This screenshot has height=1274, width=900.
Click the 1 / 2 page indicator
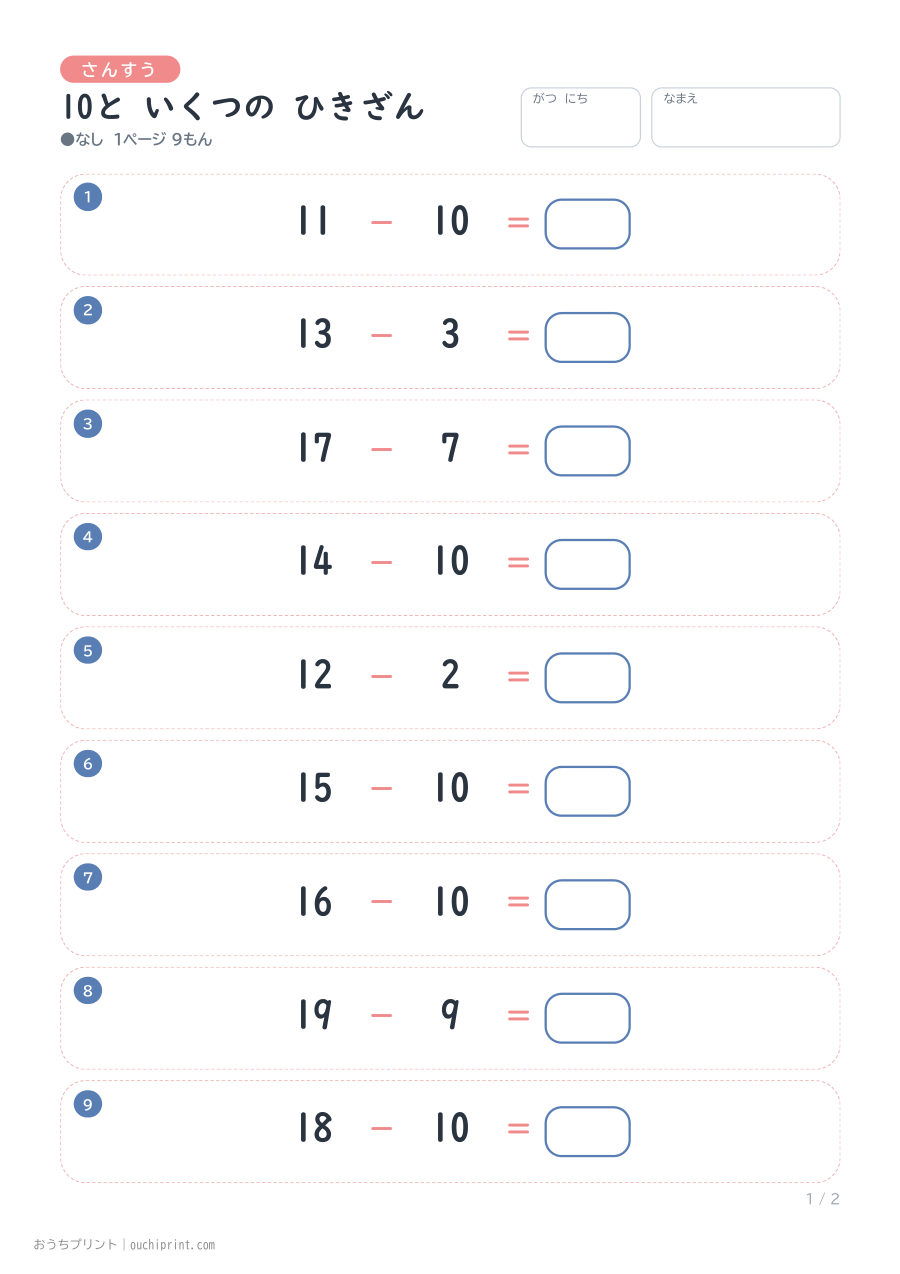point(823,1199)
